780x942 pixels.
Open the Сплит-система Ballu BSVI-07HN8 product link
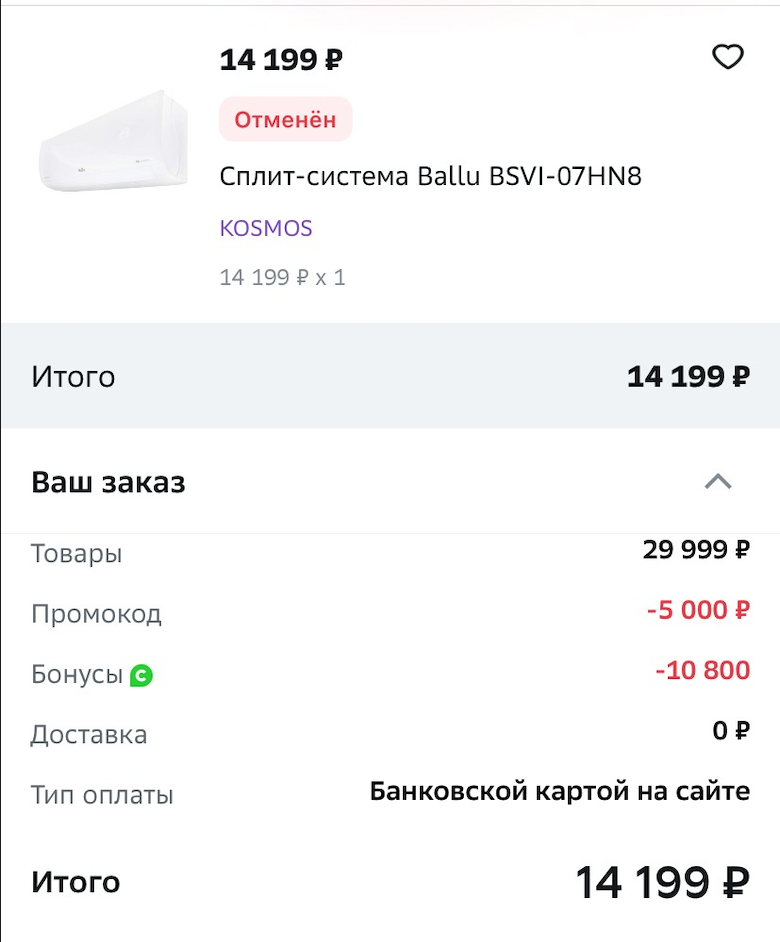point(430,177)
